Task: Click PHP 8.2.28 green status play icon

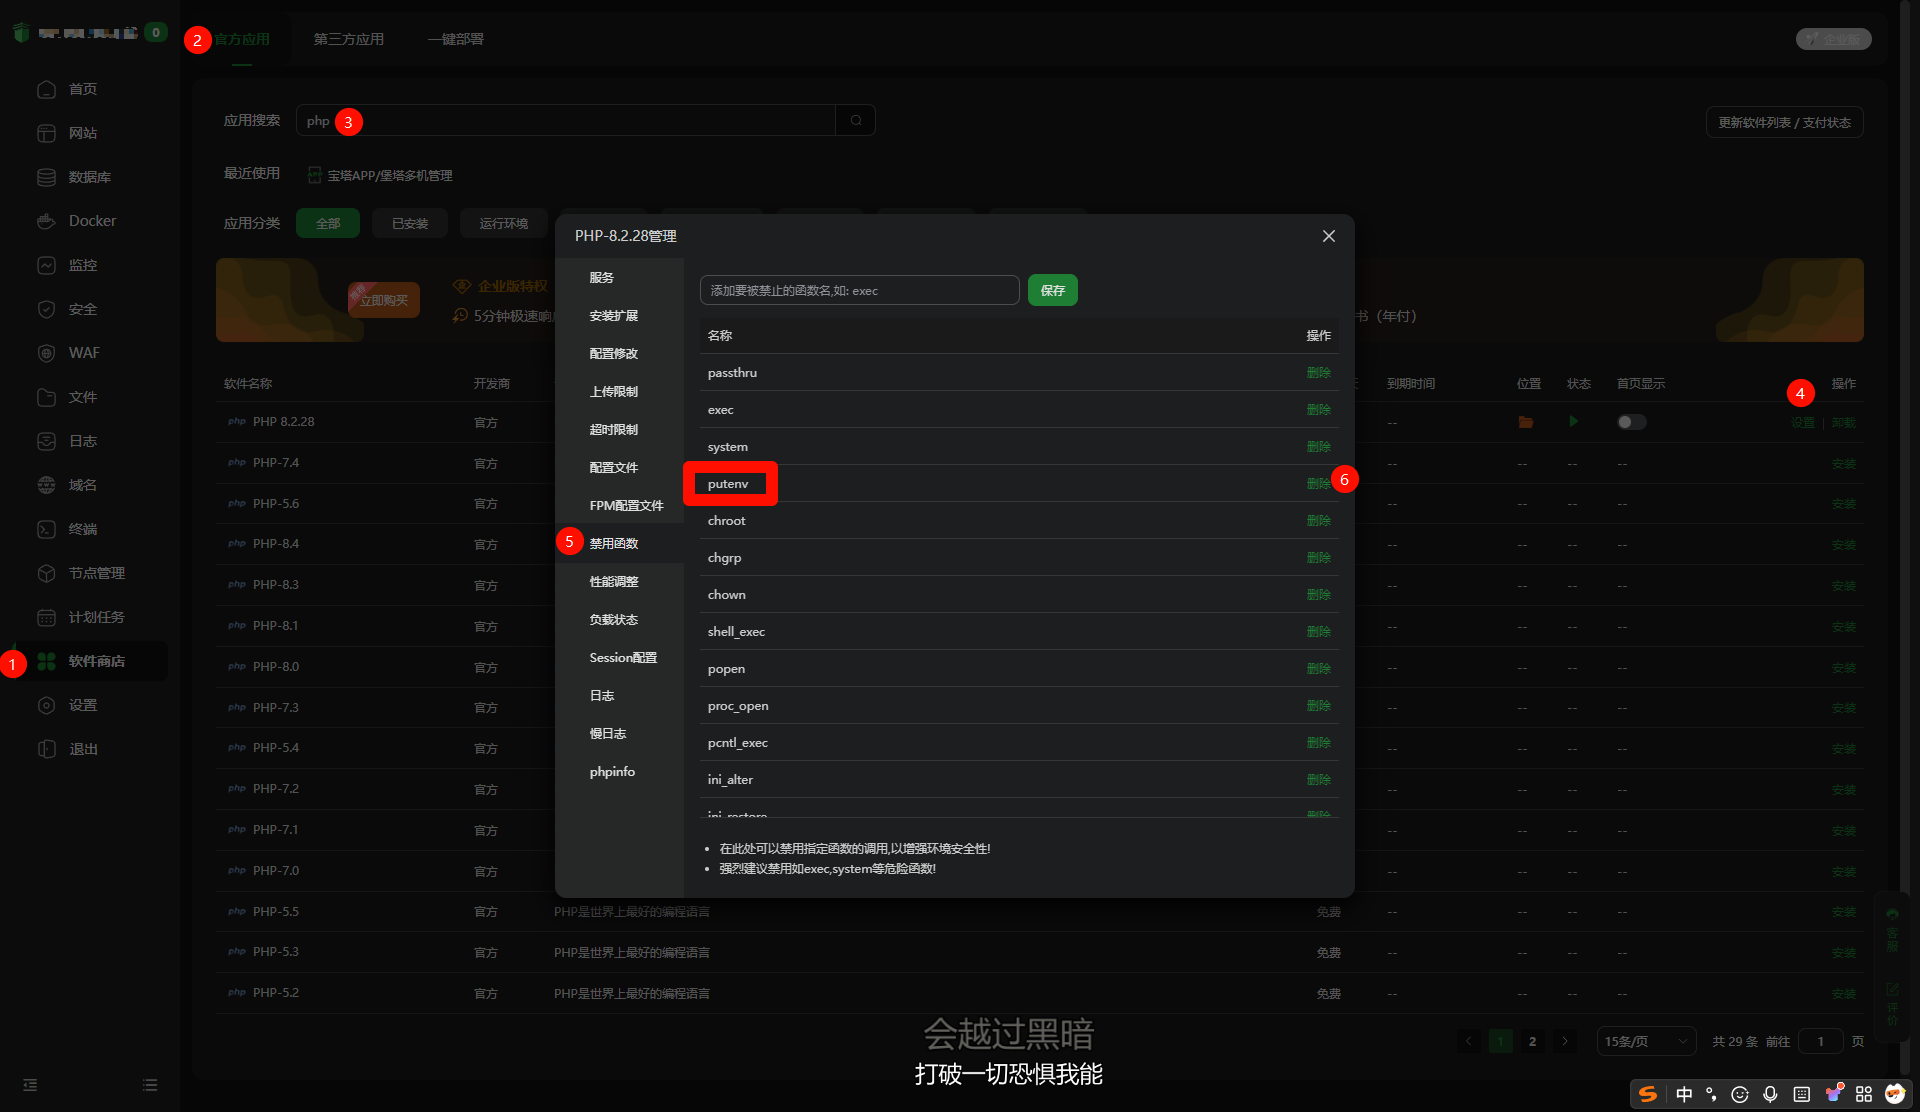Action: (1574, 422)
